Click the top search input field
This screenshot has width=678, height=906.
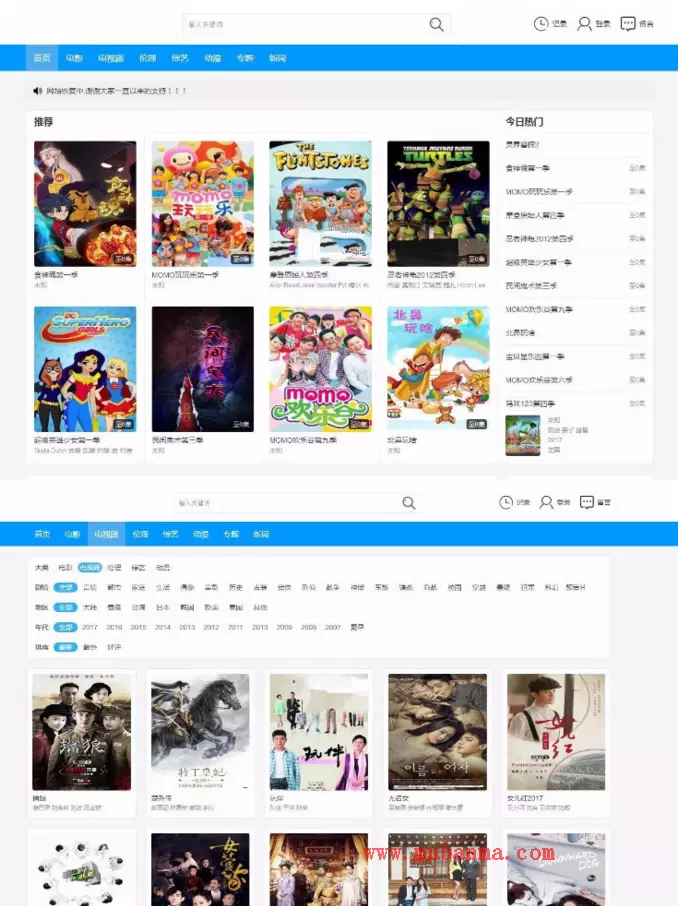point(300,24)
